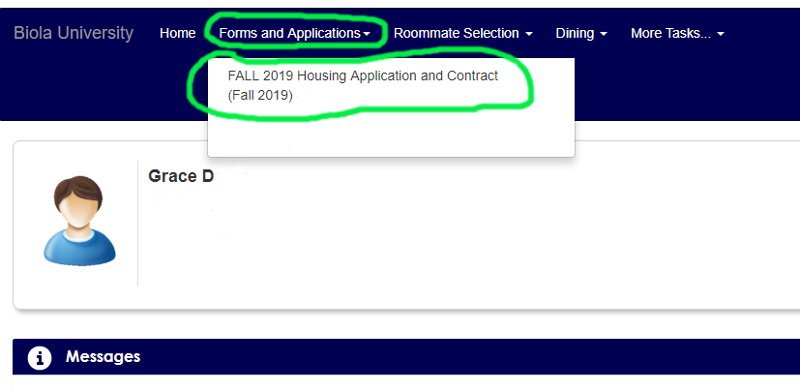Click the Dining label text

(x=575, y=34)
